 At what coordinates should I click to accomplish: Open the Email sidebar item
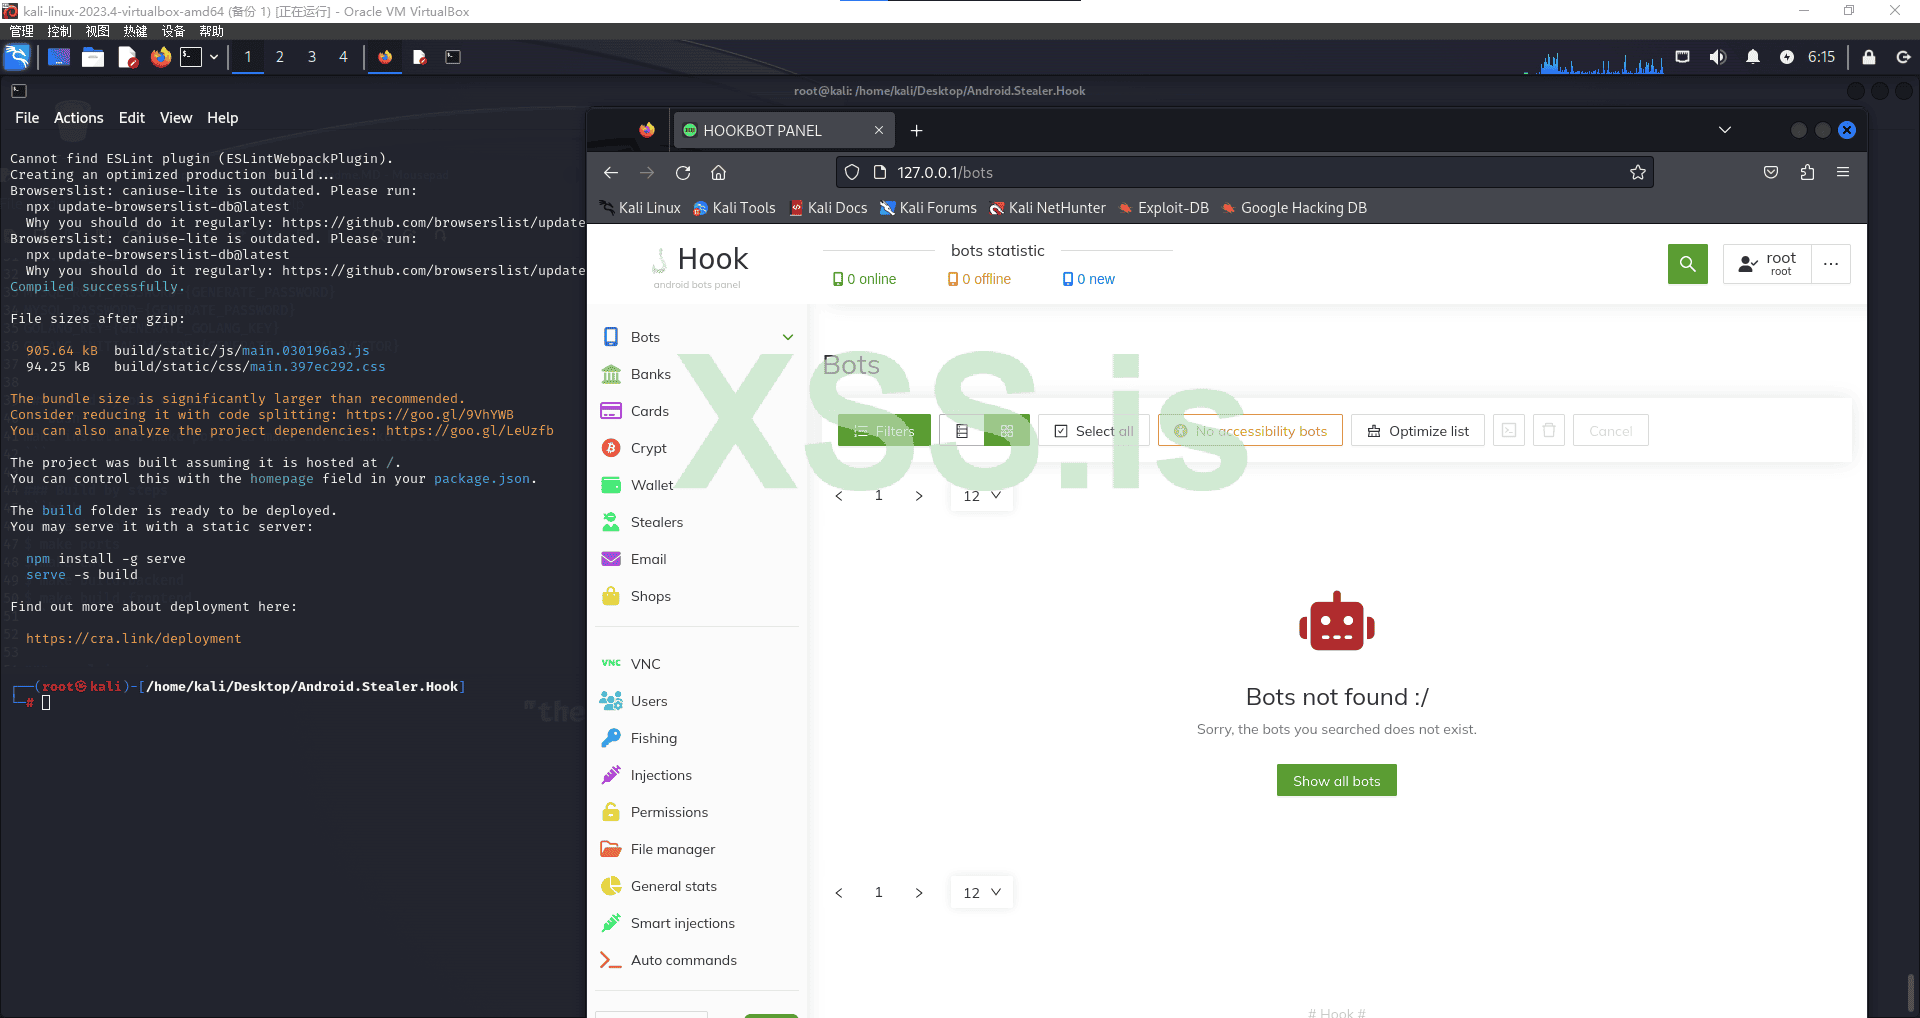point(699,560)
